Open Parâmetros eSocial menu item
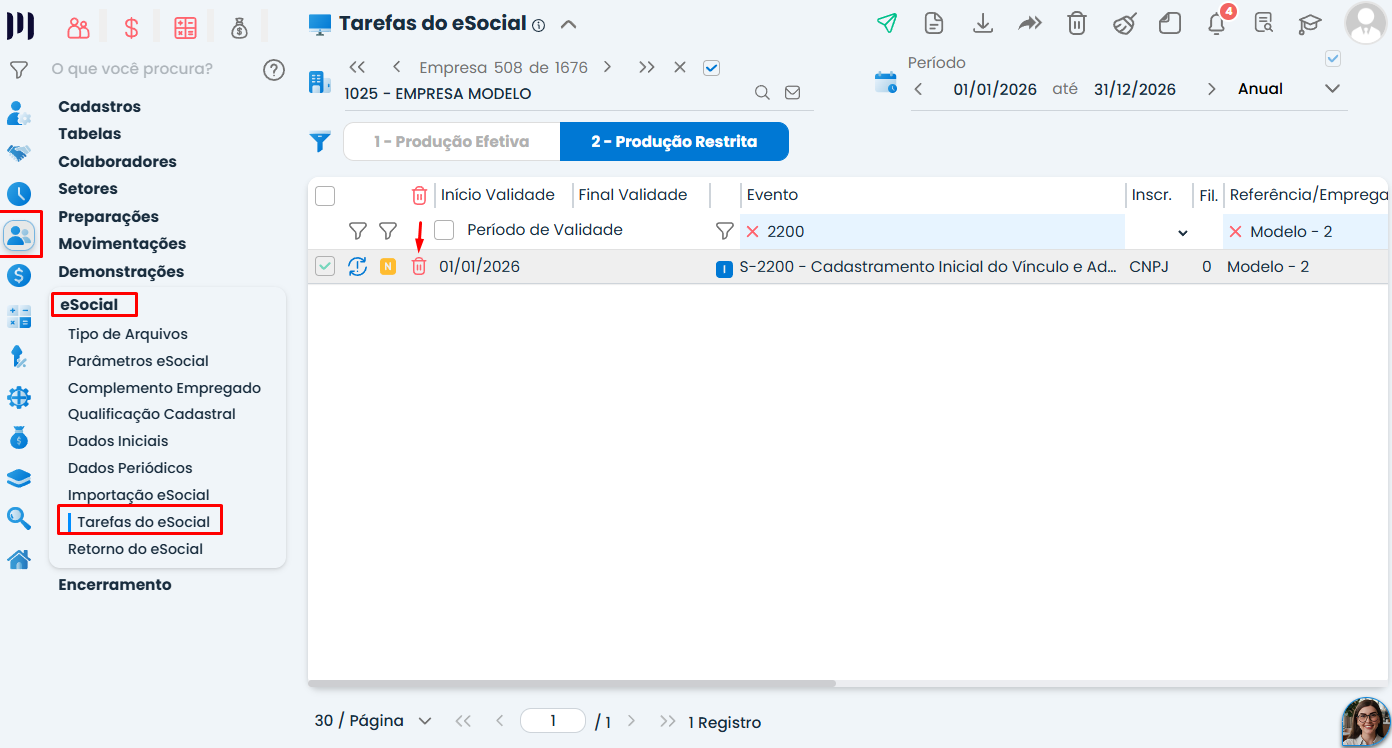The height and width of the screenshot is (748, 1392). point(138,361)
